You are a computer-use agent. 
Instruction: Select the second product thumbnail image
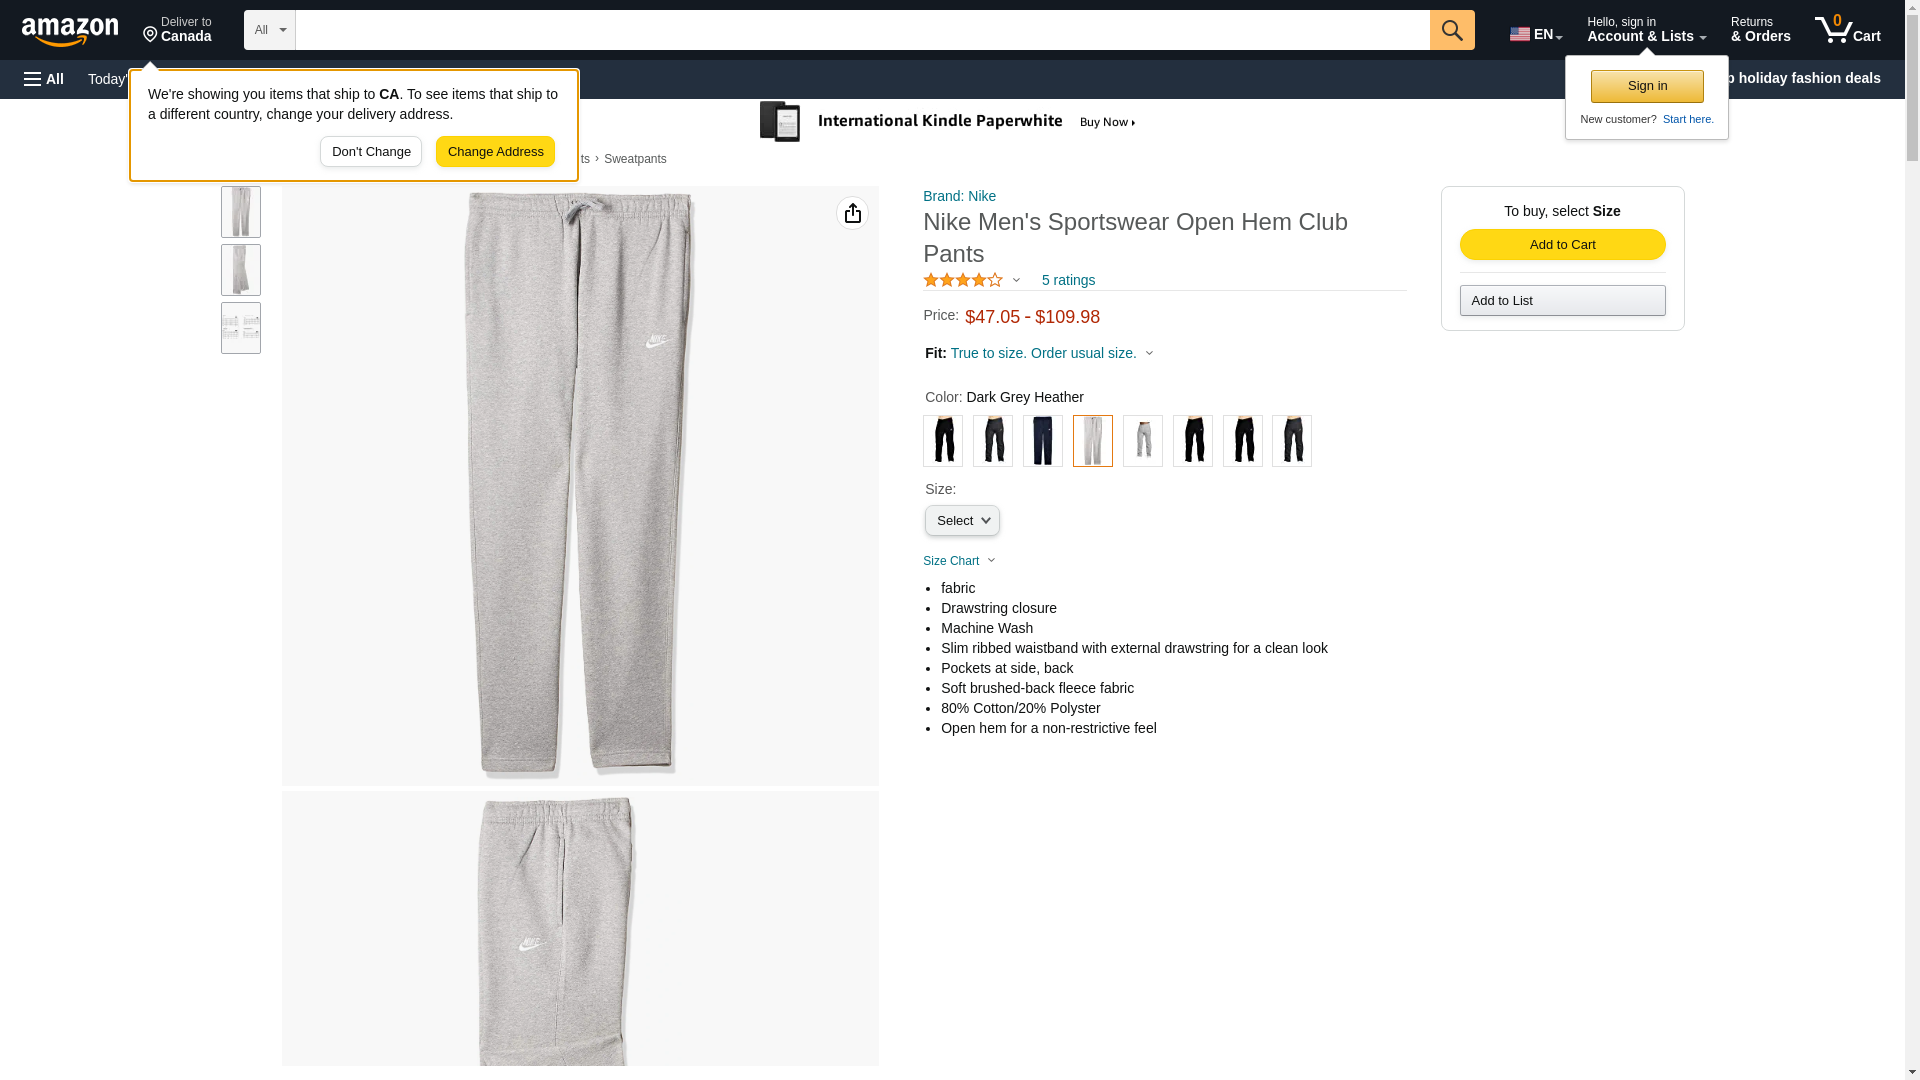tap(241, 270)
